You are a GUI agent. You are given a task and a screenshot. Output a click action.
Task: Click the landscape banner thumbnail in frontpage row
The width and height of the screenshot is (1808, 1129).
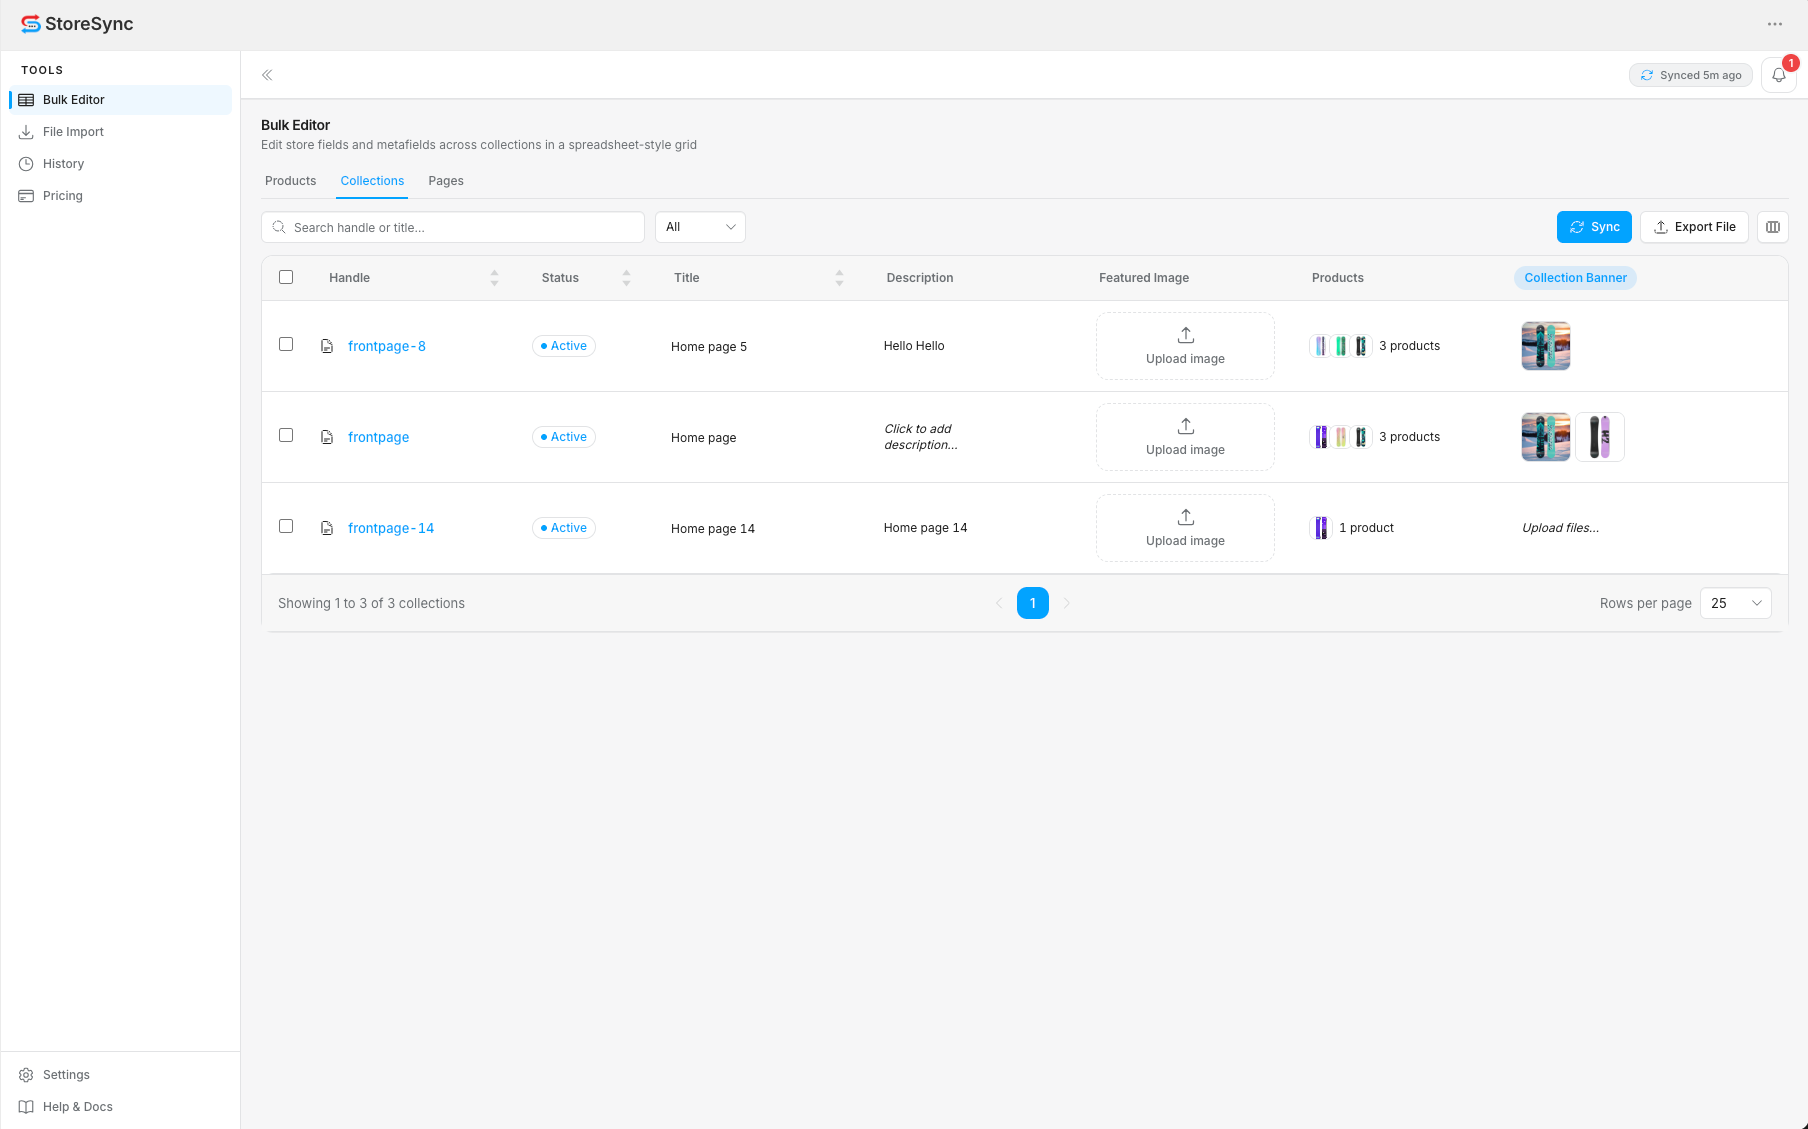(x=1546, y=437)
